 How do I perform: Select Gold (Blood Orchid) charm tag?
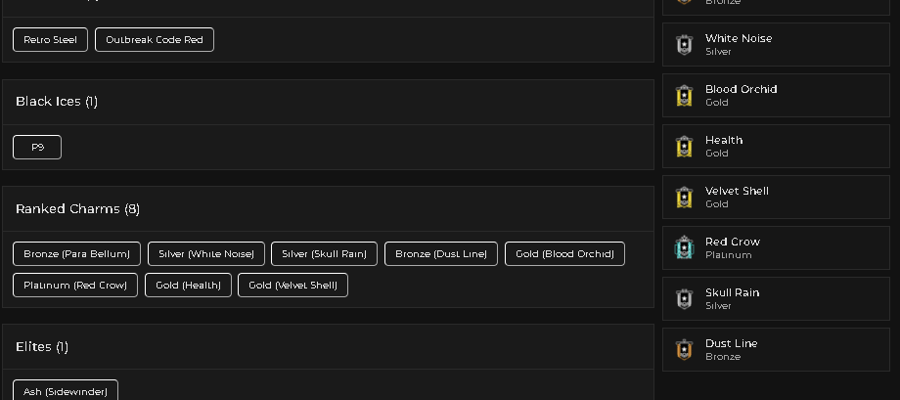click(x=565, y=254)
